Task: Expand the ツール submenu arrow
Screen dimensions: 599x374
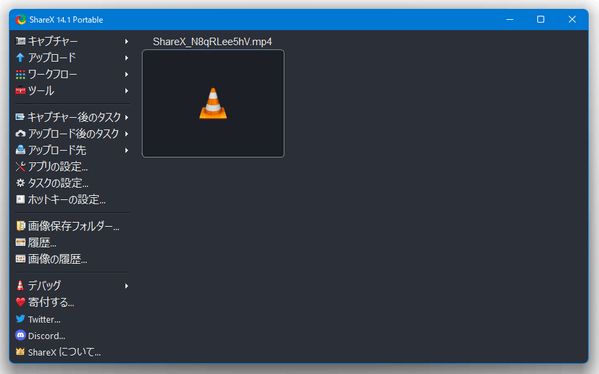Action: point(126,91)
